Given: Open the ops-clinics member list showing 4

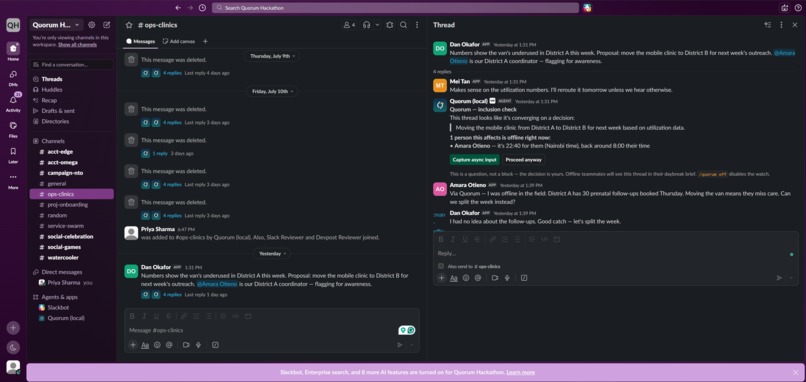Looking at the screenshot, I should (x=349, y=25).
